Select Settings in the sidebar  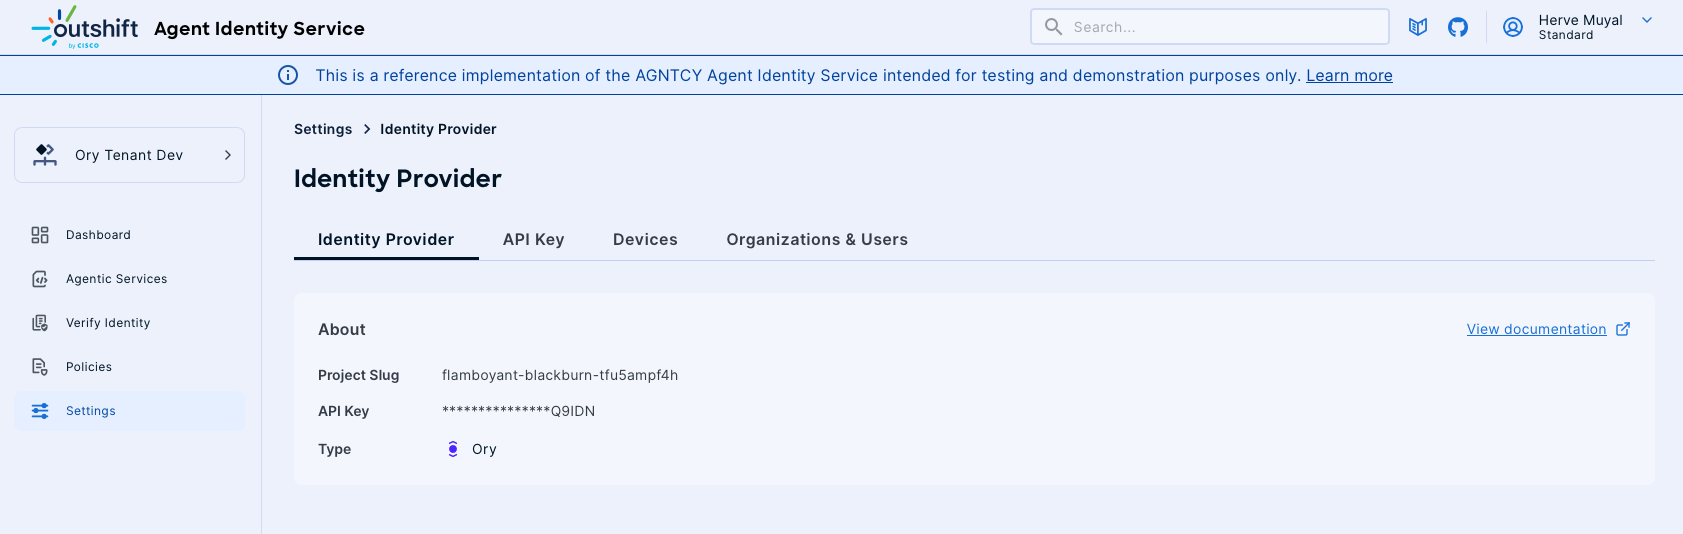pos(129,411)
